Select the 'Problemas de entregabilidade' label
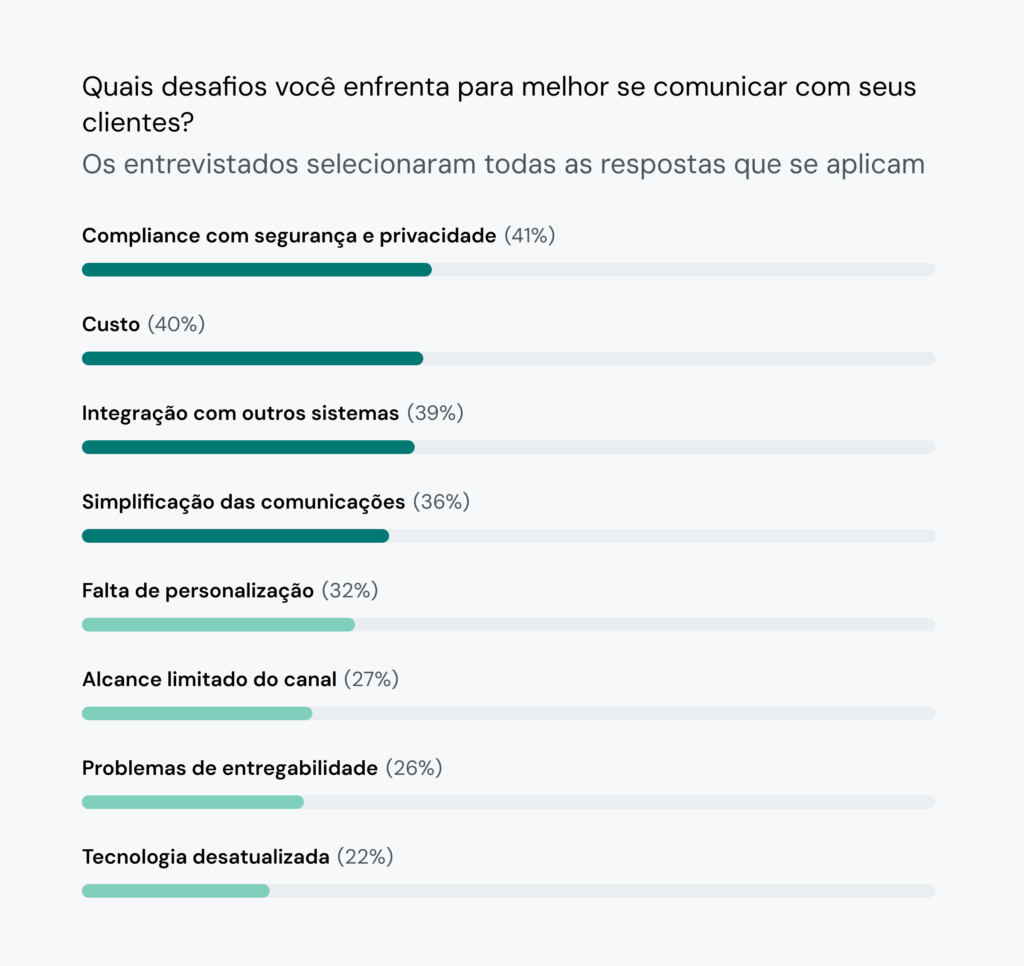The height and width of the screenshot is (966, 1024). click(x=230, y=769)
